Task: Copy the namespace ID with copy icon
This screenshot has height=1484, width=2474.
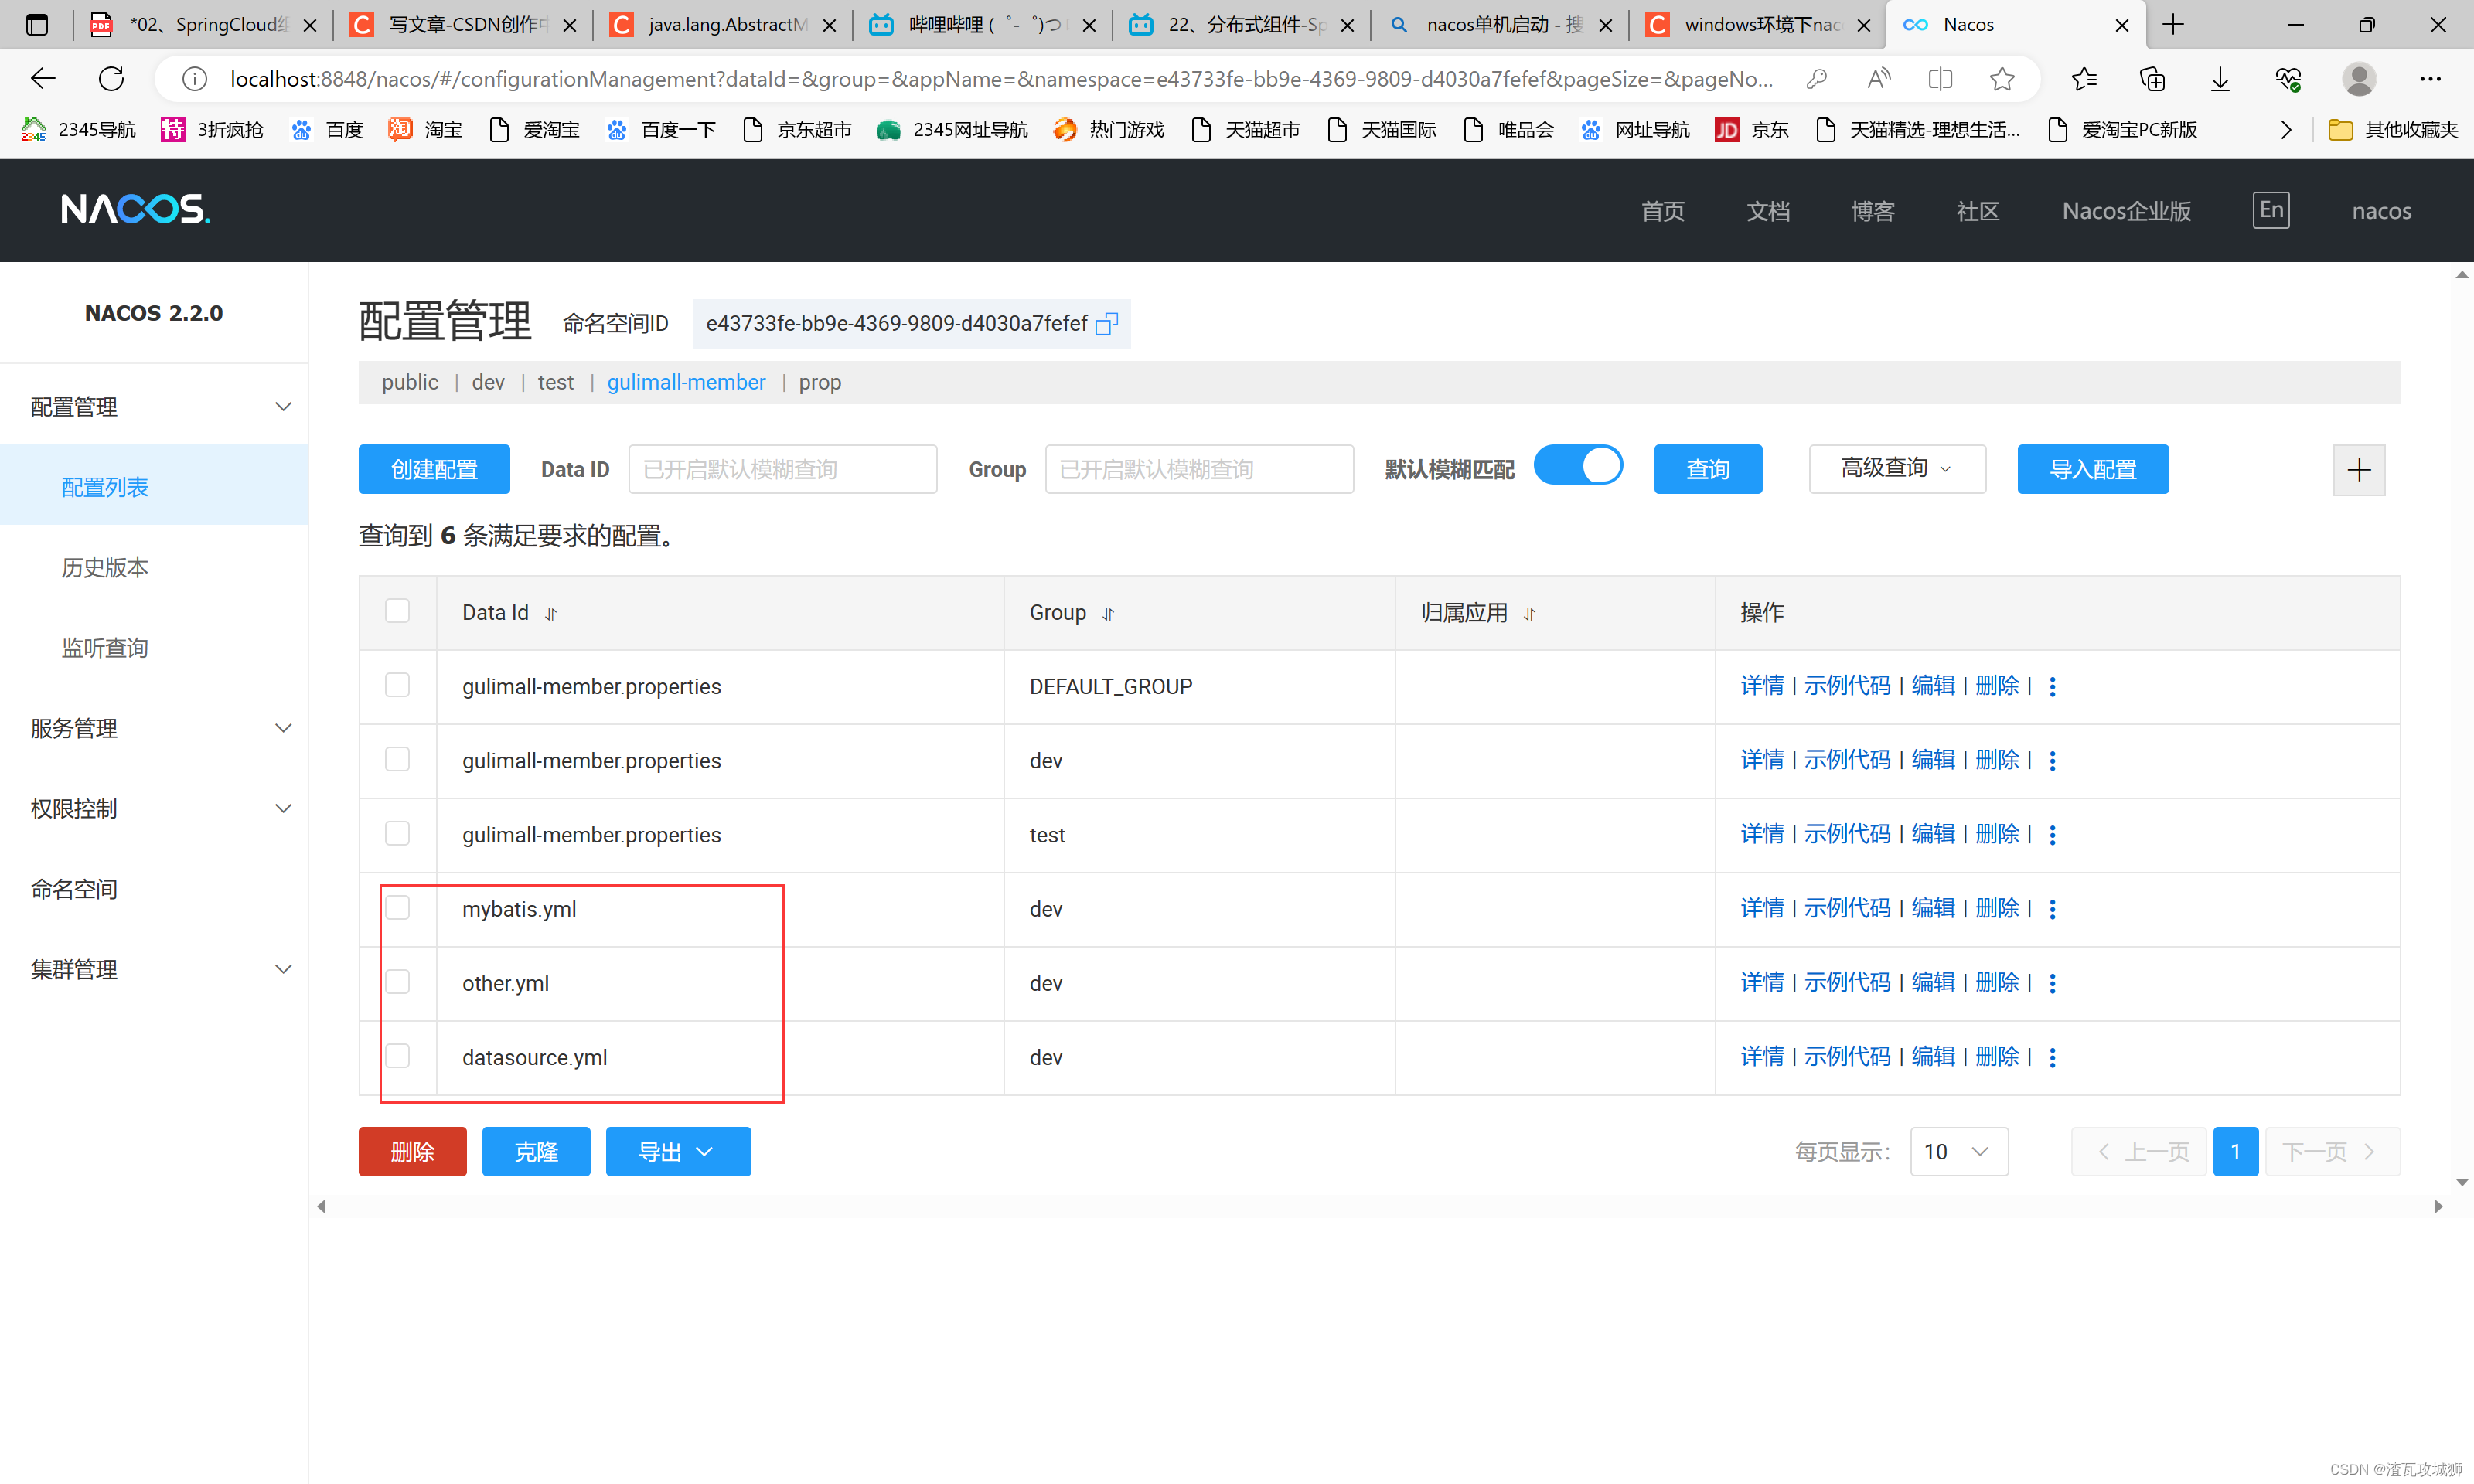Action: pyautogui.click(x=1106, y=323)
